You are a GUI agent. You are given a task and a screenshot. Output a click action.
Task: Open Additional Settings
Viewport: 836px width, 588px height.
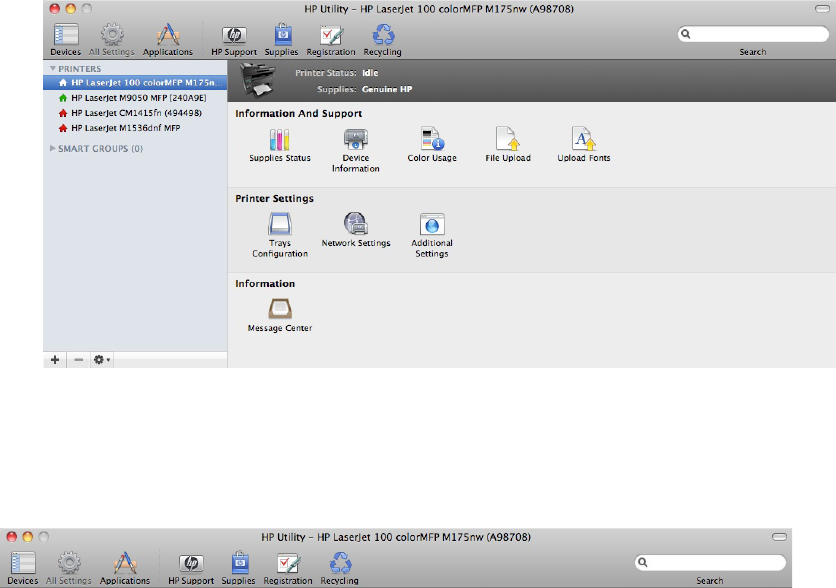[432, 235]
